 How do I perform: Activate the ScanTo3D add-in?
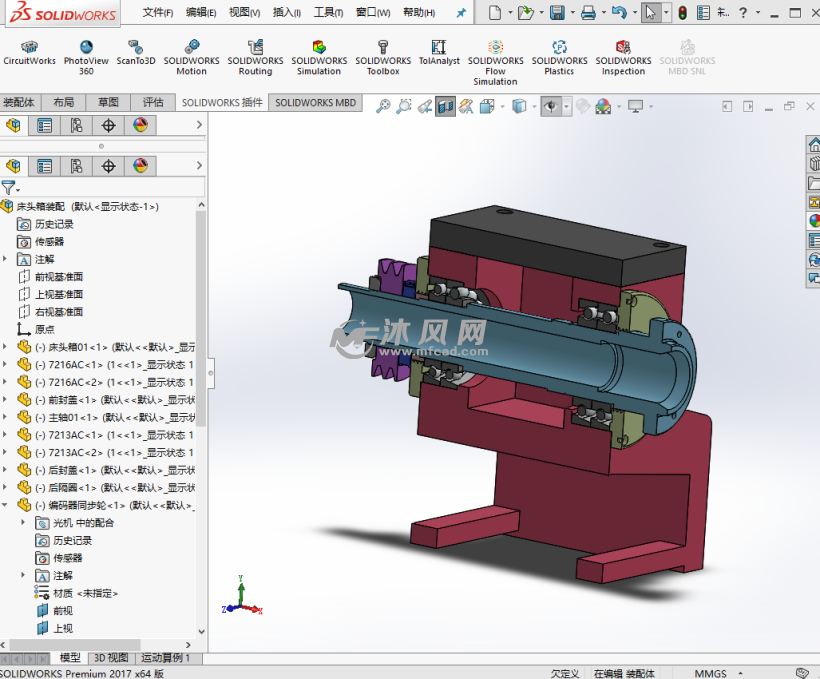point(136,53)
